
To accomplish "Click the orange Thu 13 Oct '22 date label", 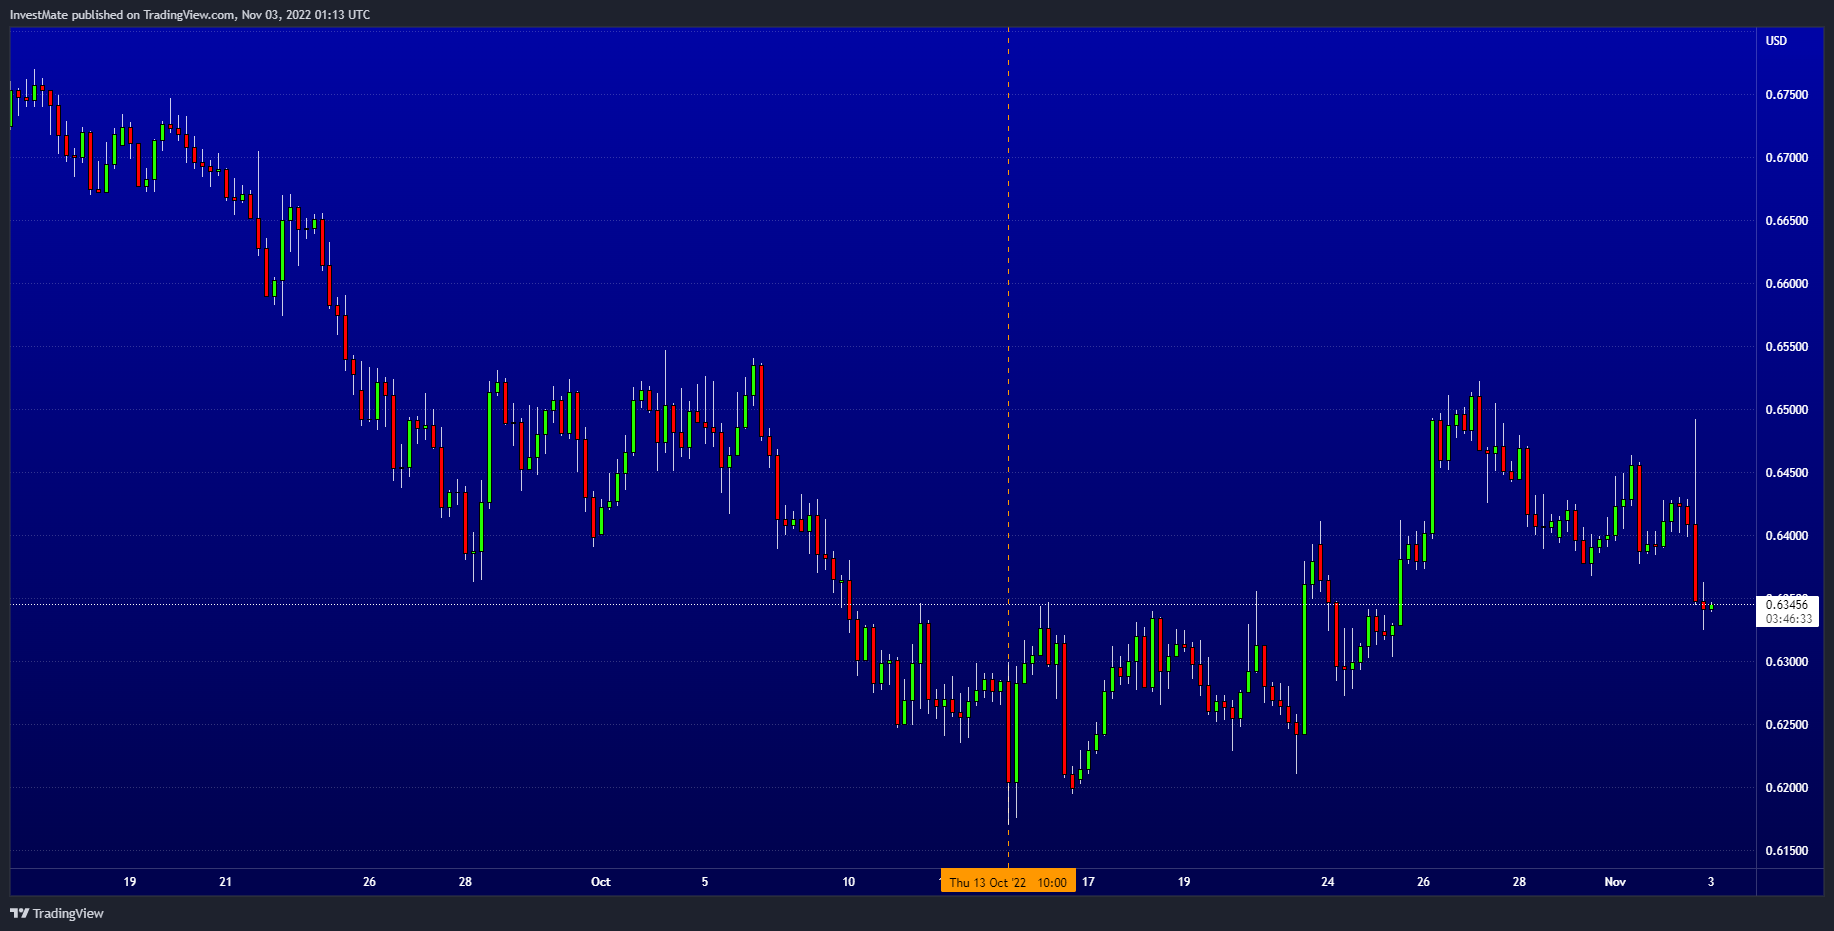I will tap(1008, 882).
